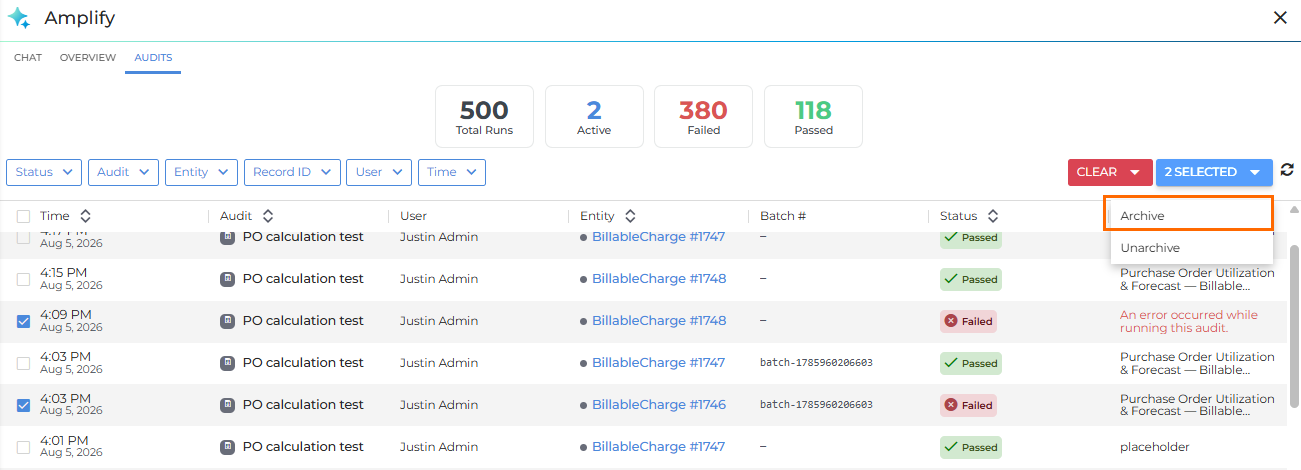Click the 500 Total Runs card
Image resolution: width=1301 pixels, height=470 pixels.
pyautogui.click(x=484, y=116)
